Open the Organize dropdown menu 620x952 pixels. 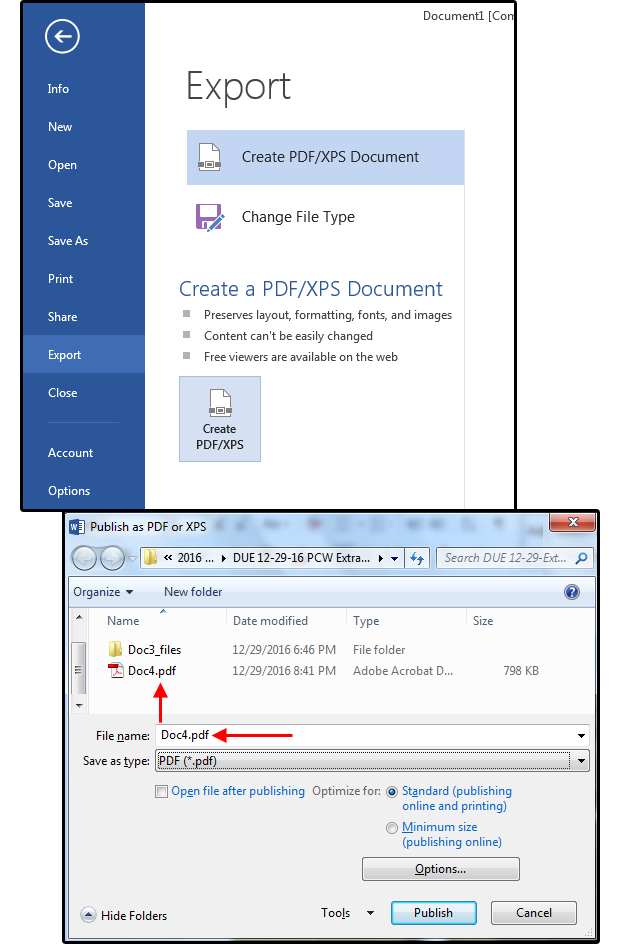point(103,592)
